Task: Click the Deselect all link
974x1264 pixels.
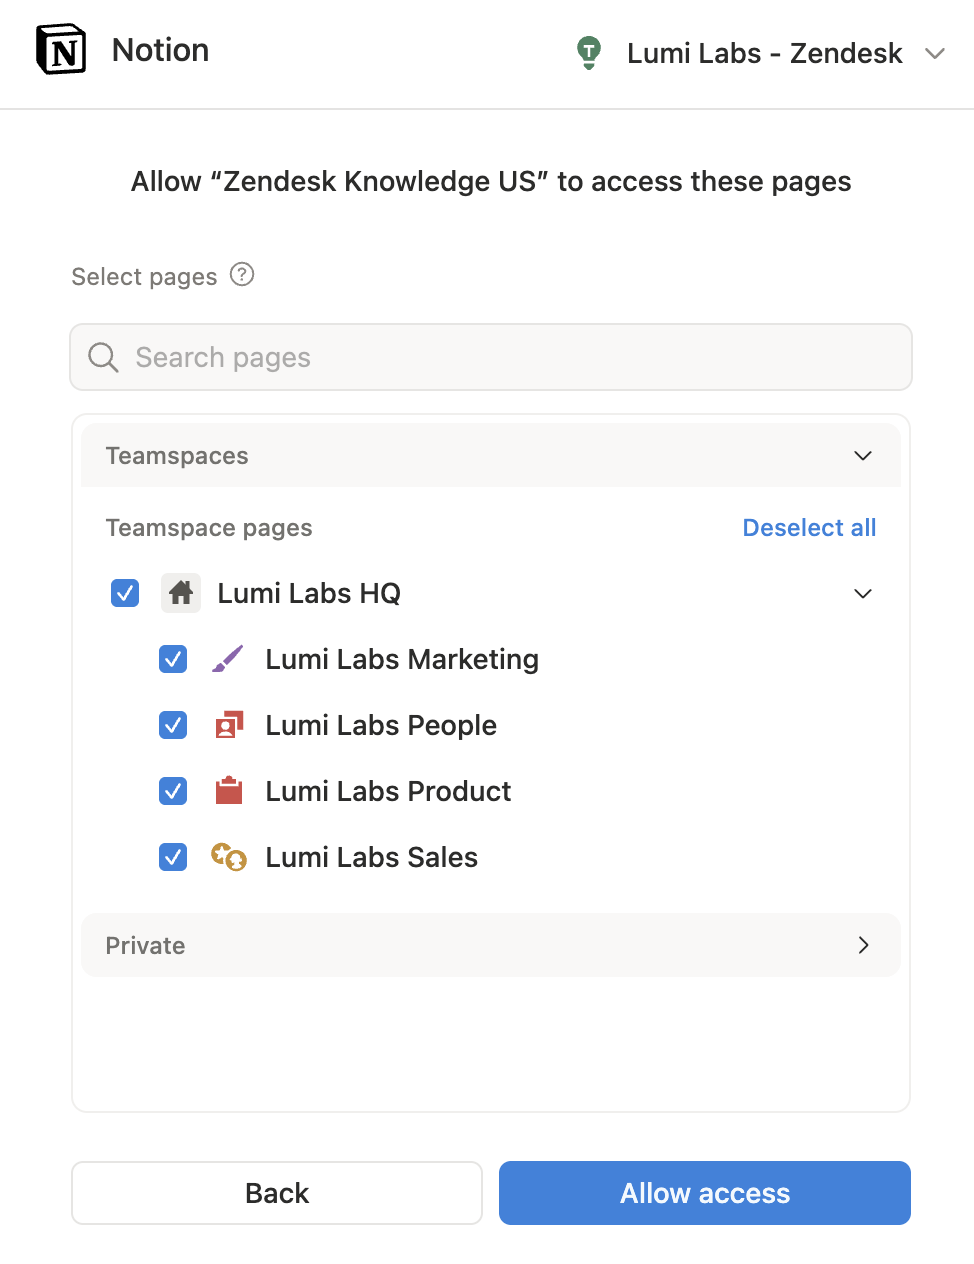Action: click(x=809, y=528)
